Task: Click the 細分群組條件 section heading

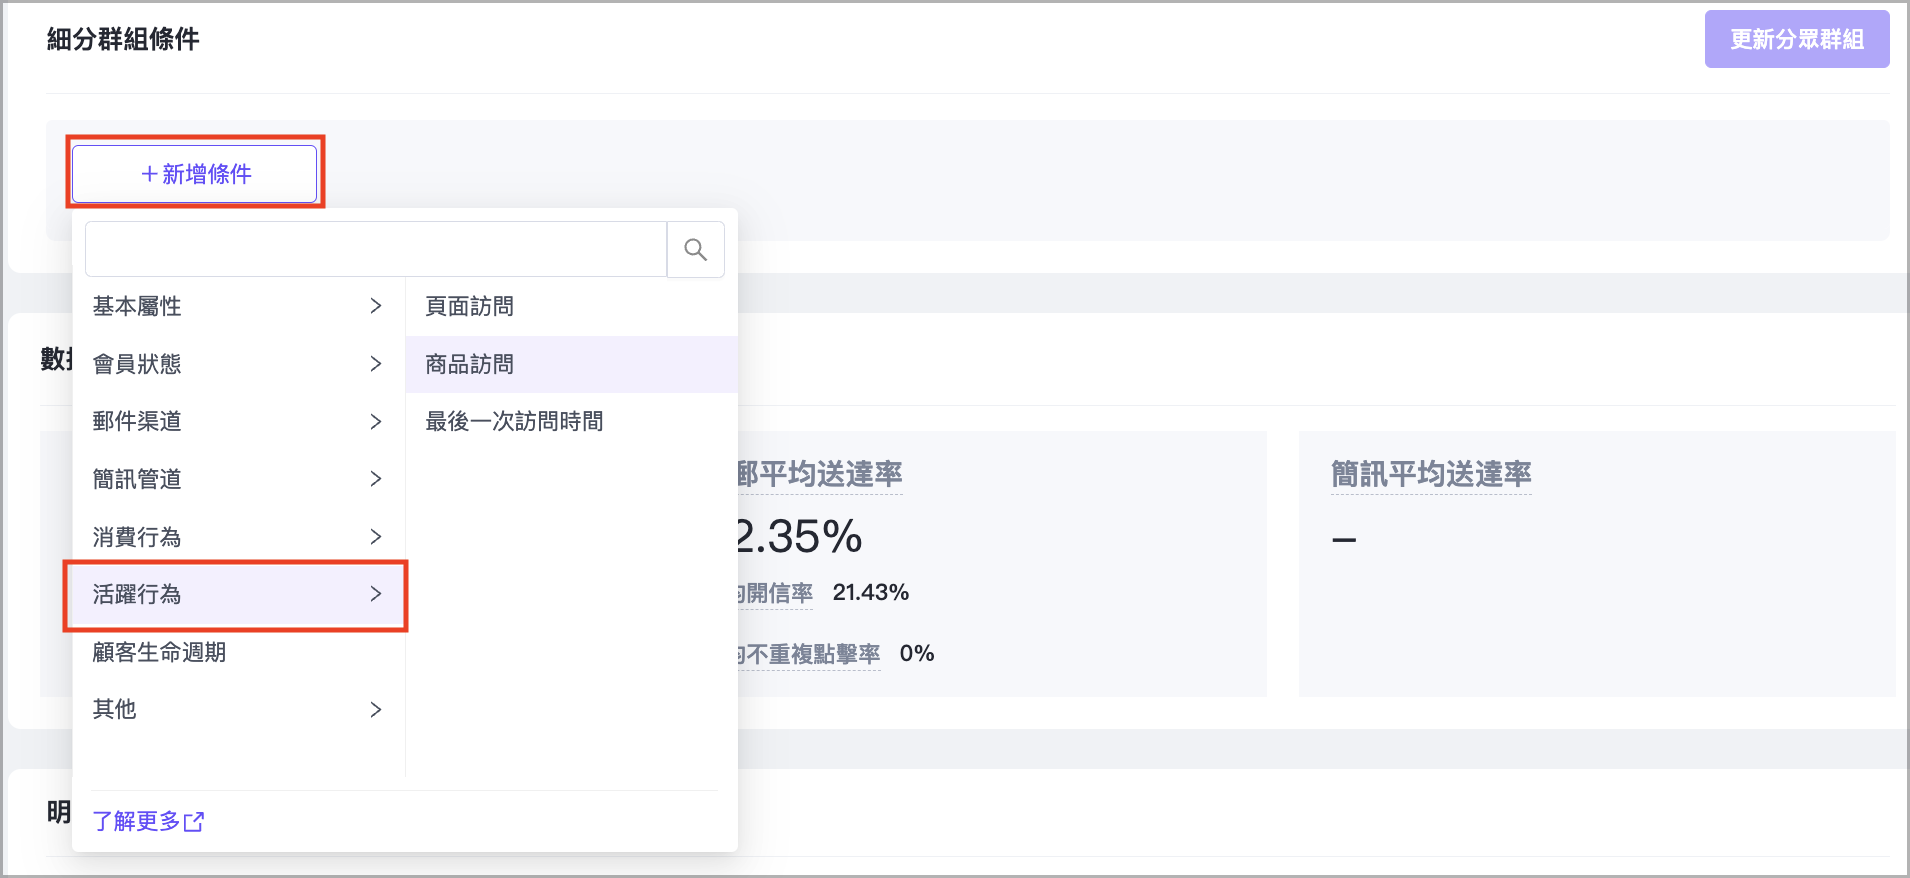Action: tap(123, 39)
